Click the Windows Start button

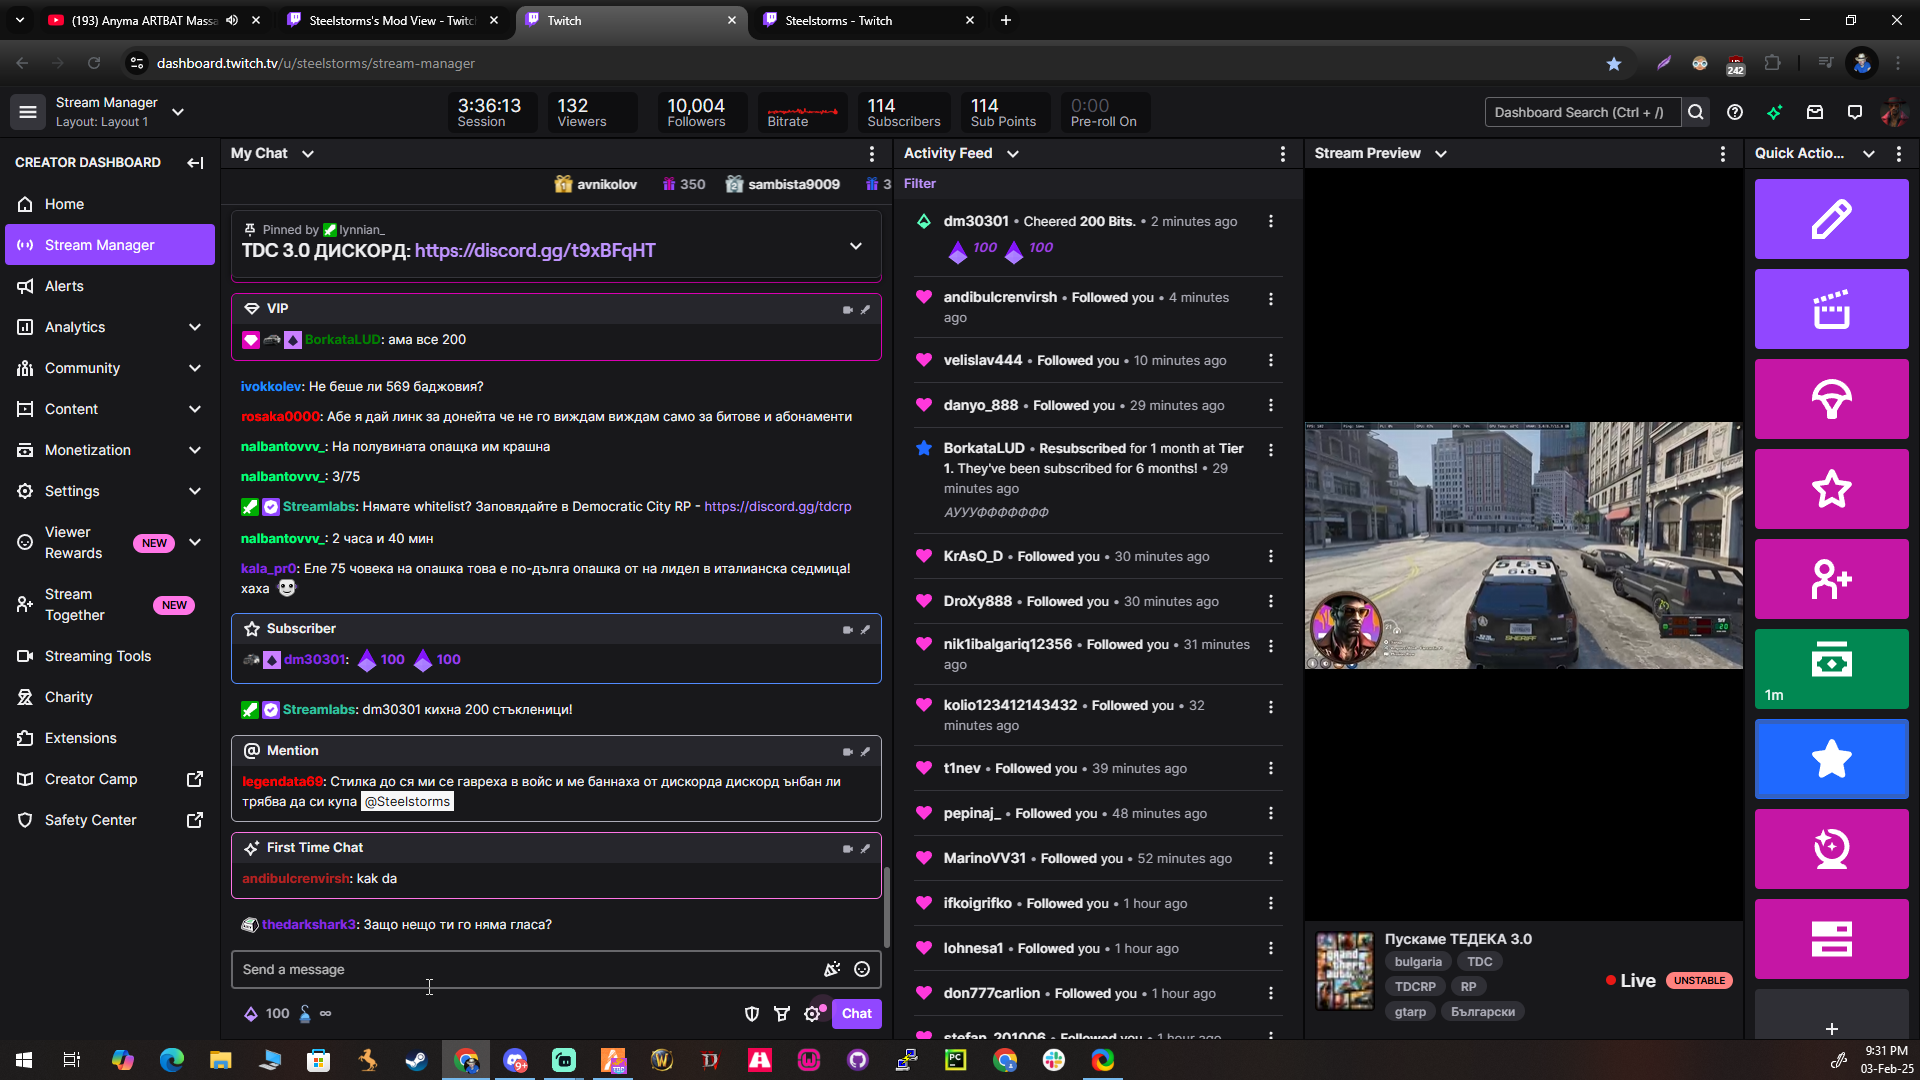point(24,1060)
